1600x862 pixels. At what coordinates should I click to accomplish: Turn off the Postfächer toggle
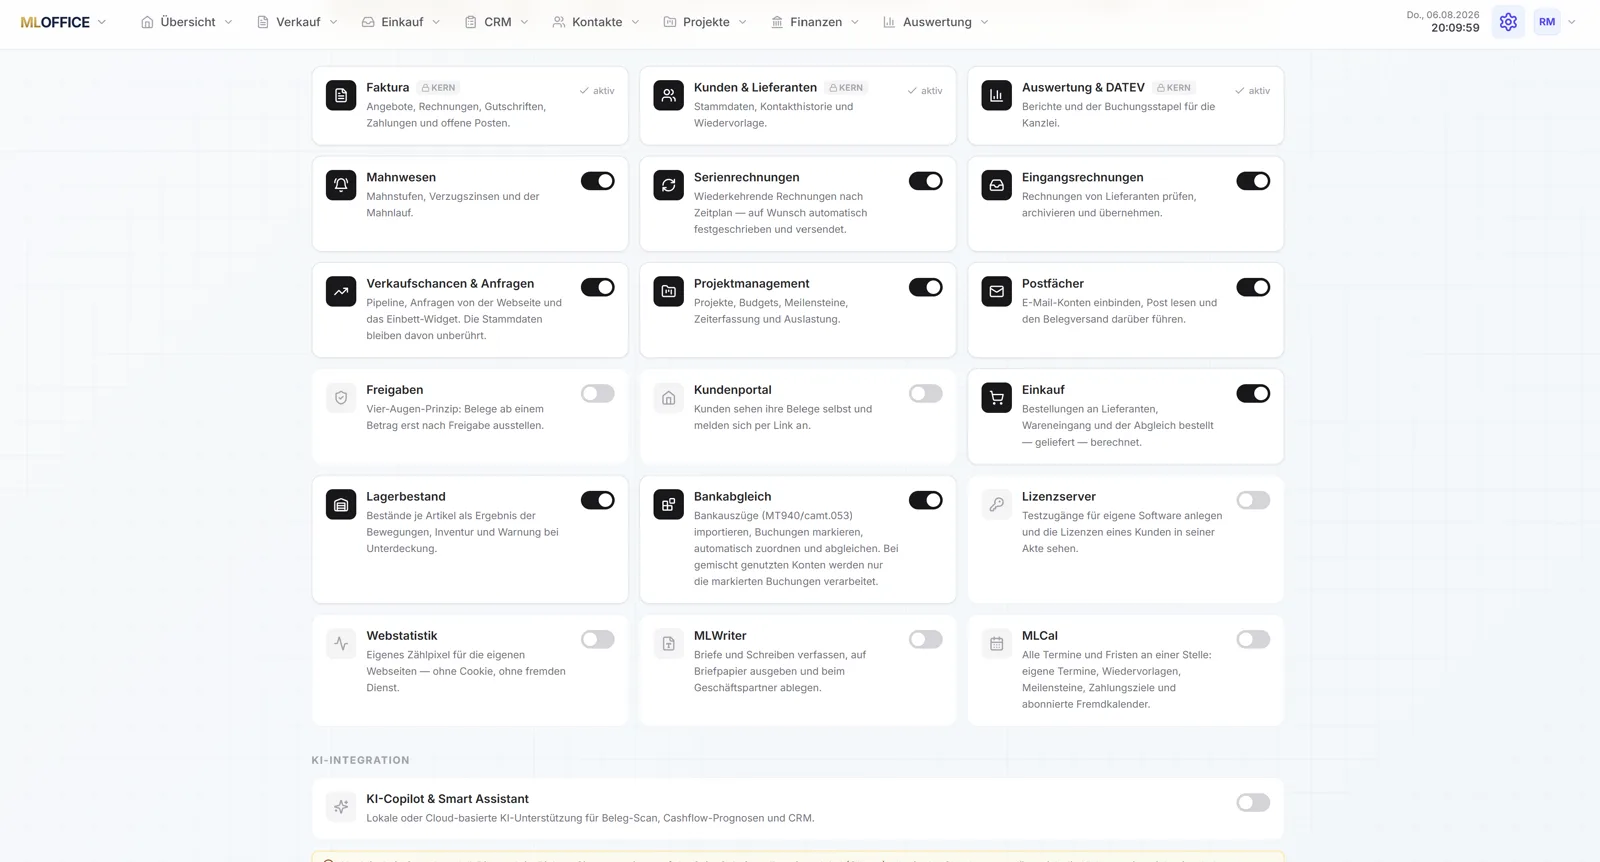[x=1253, y=287]
